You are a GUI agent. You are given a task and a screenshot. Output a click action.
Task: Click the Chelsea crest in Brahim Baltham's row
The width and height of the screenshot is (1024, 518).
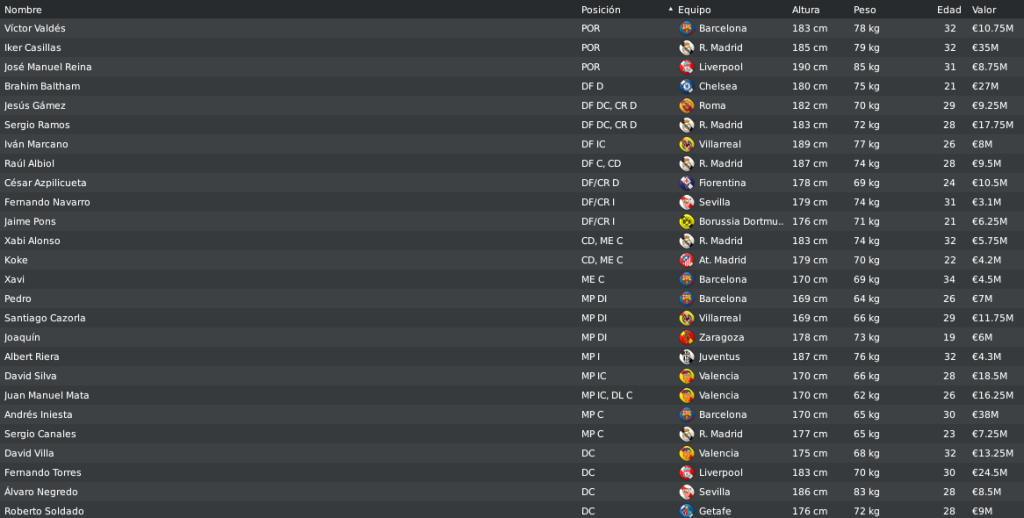(686, 86)
